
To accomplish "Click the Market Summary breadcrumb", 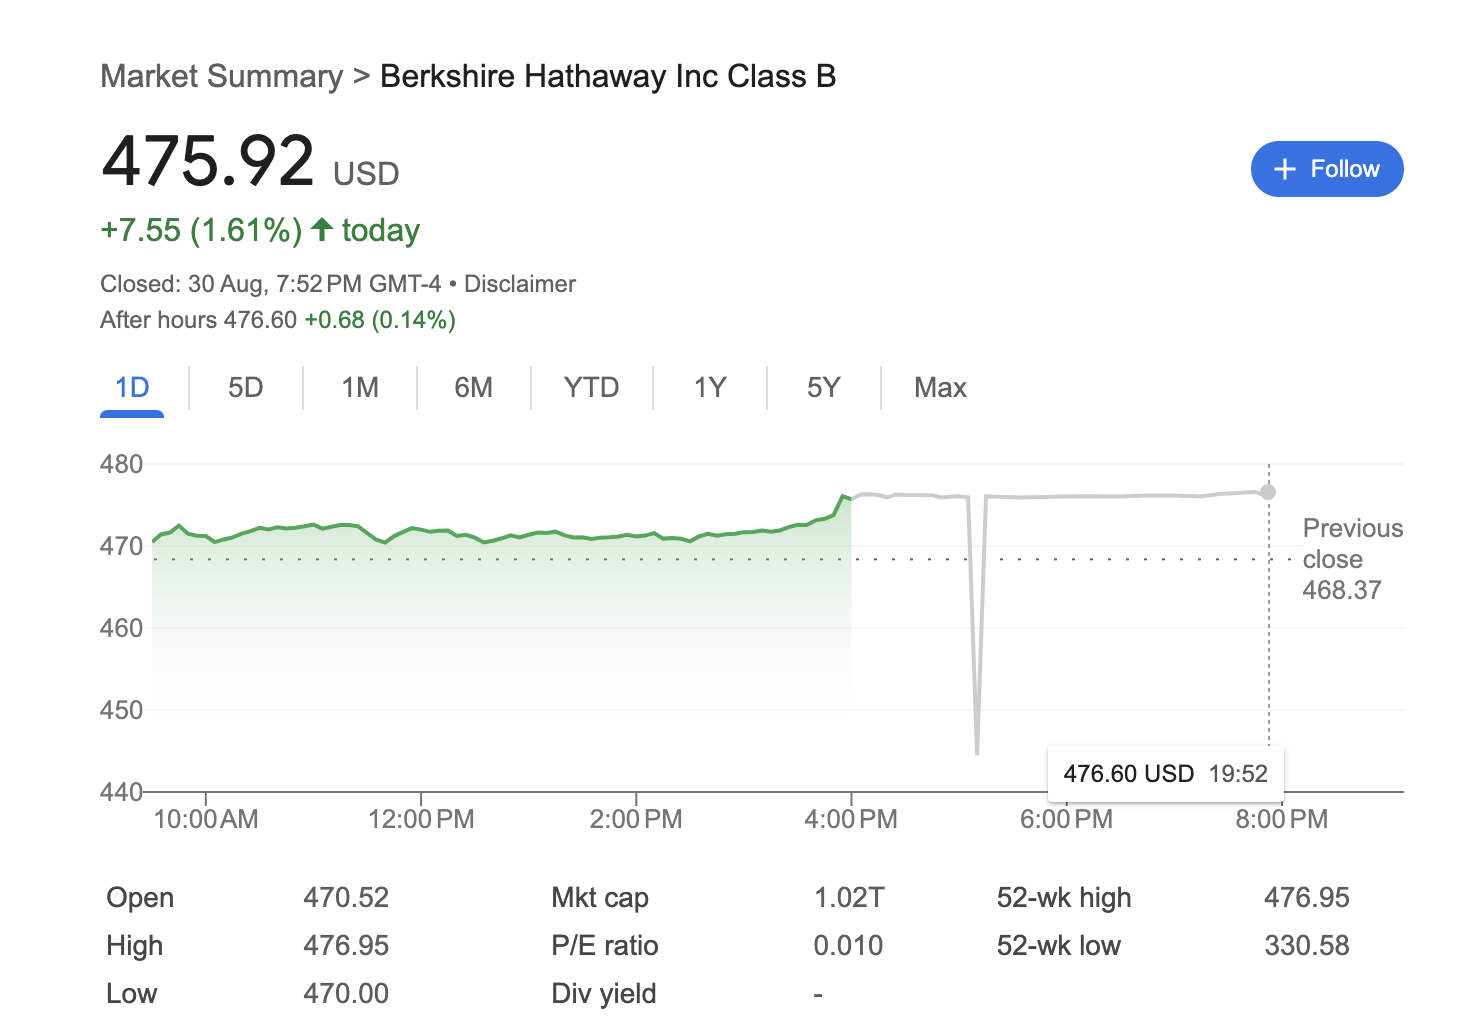I will (222, 77).
